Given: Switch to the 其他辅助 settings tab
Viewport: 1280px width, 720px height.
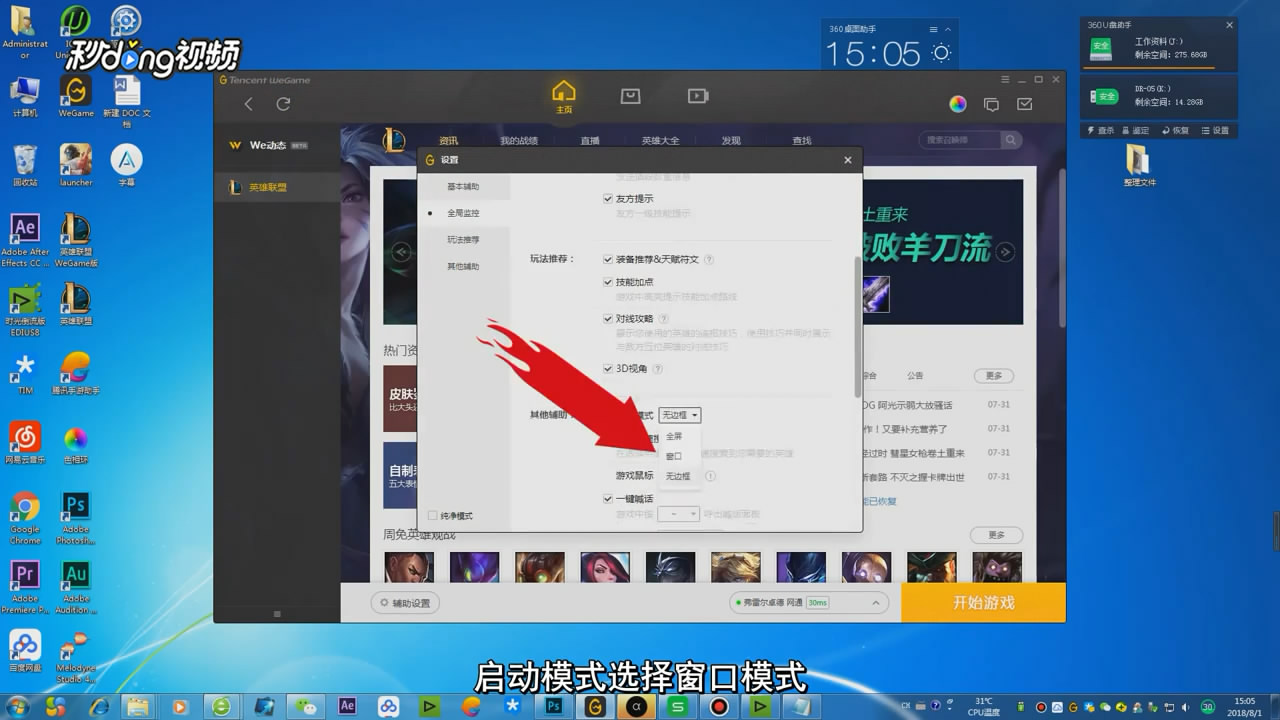Looking at the screenshot, I should click(464, 265).
